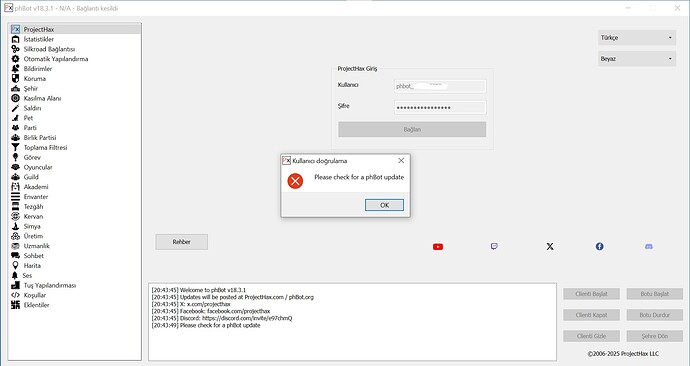Click the Otomatik Yapılandırma gear icon
This screenshot has height=366, width=690.
[15, 59]
